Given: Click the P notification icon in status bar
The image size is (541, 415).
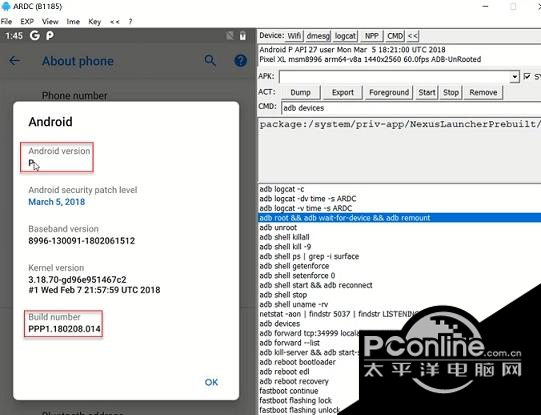Looking at the screenshot, I should [50, 36].
